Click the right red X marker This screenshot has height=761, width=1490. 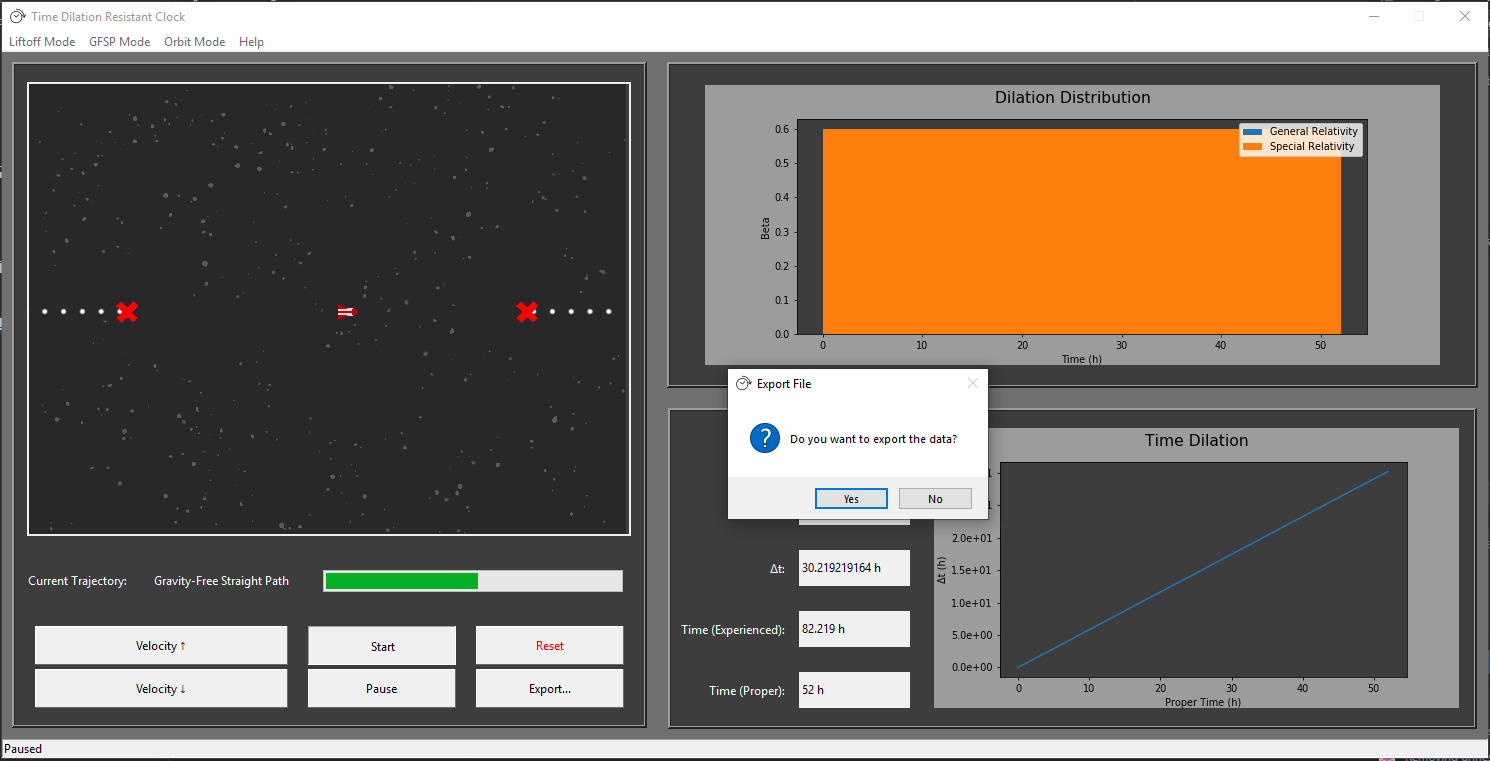click(527, 312)
